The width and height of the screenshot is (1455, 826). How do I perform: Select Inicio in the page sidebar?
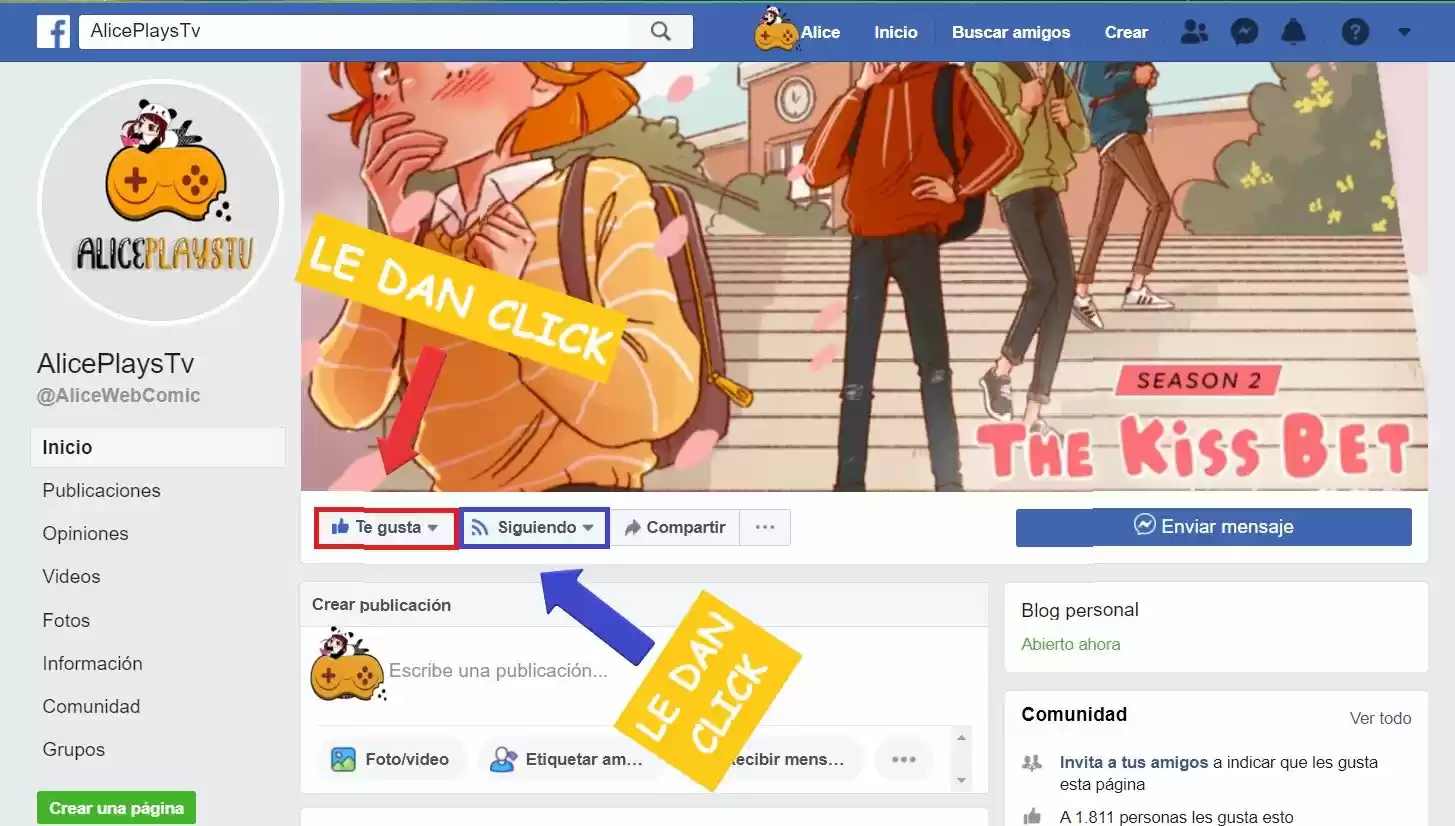click(x=158, y=447)
